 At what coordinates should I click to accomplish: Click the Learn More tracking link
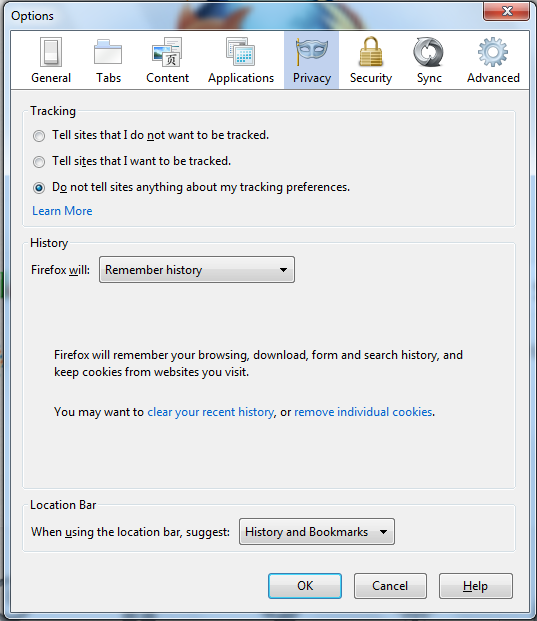point(62,211)
